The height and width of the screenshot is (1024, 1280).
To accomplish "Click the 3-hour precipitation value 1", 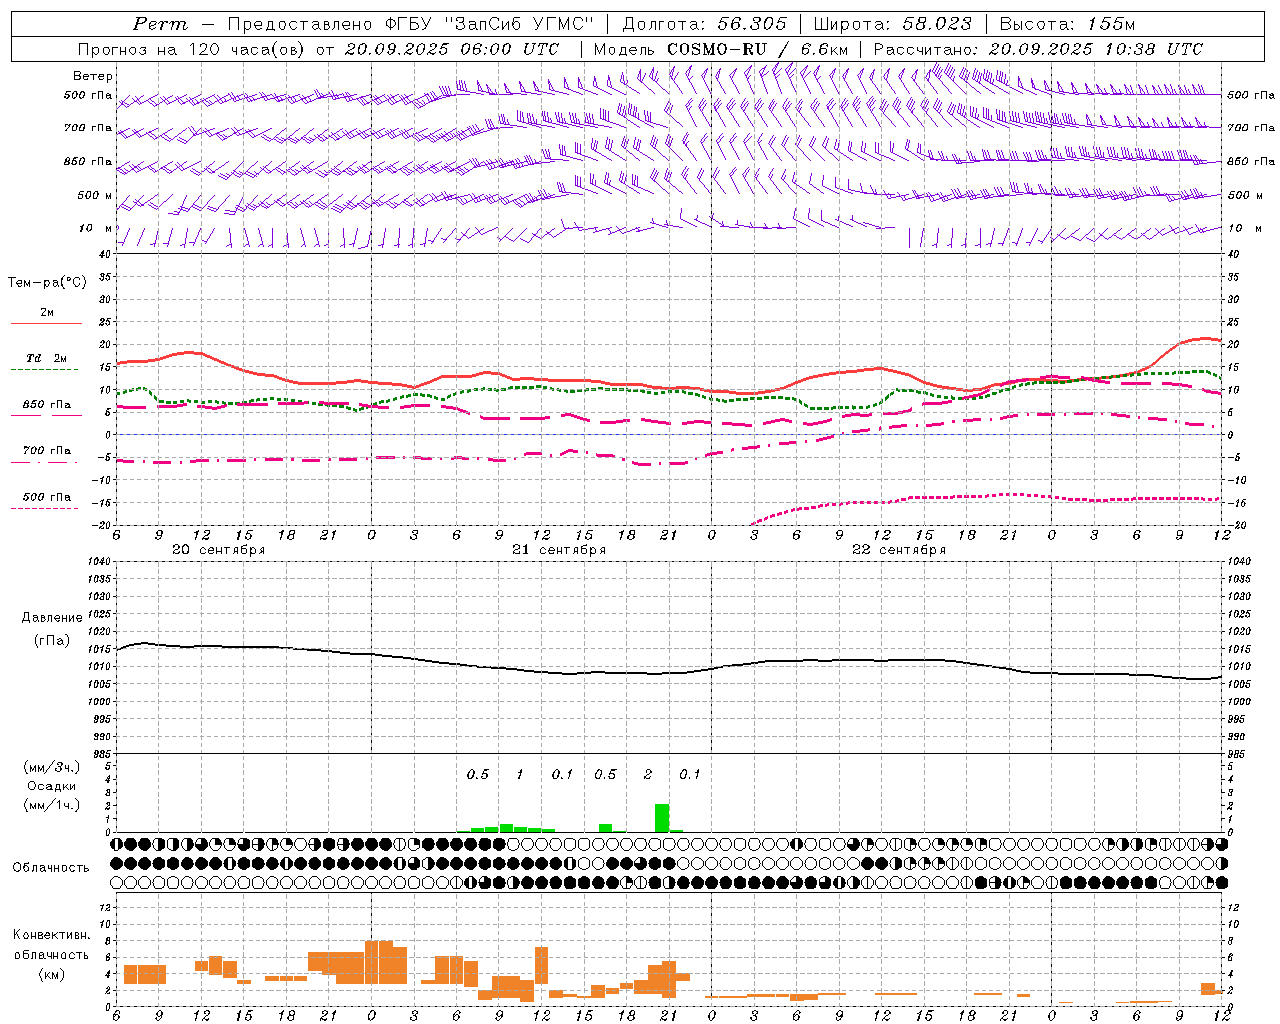I will (x=520, y=775).
